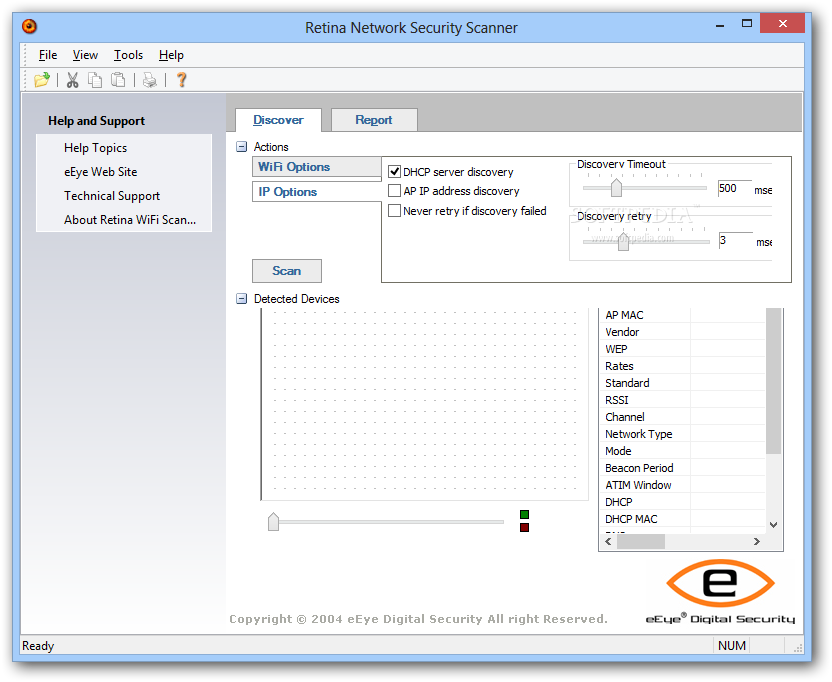Open eEye Web Site link
The height and width of the screenshot is (682, 832).
click(x=101, y=172)
